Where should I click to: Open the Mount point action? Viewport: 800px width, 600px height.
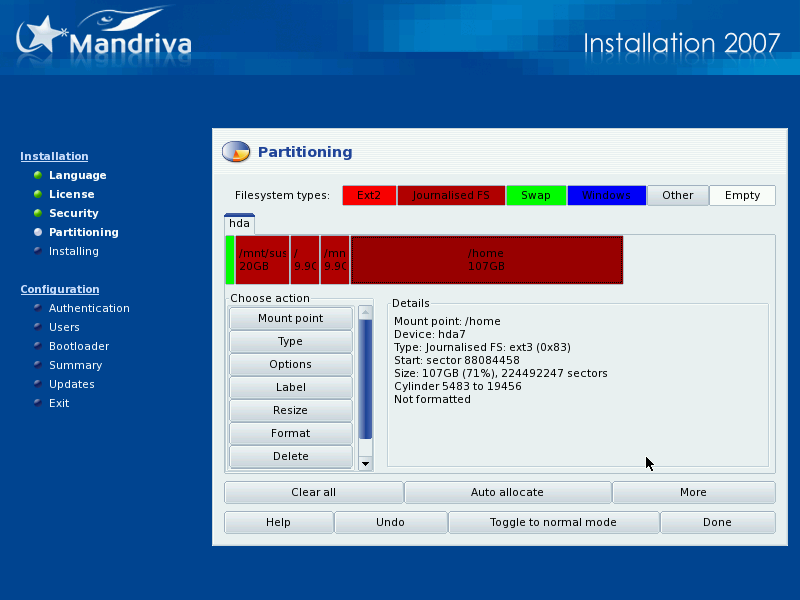(291, 318)
